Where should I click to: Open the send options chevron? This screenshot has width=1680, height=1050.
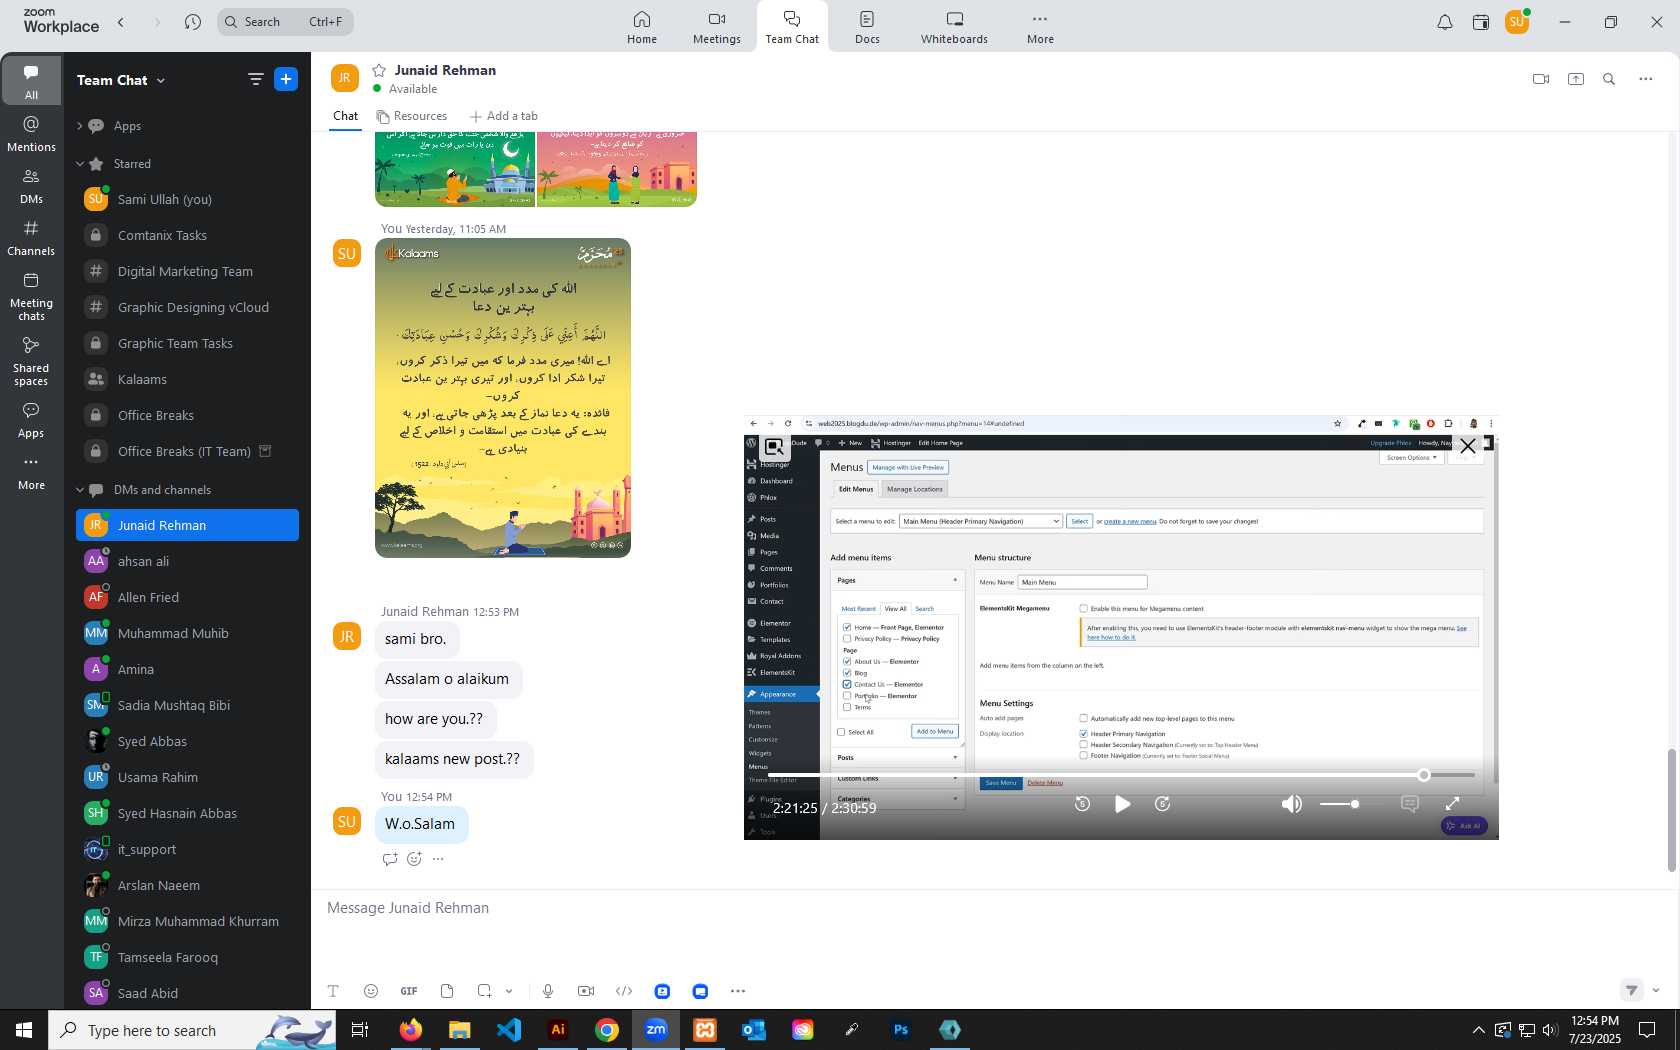coord(1656,990)
